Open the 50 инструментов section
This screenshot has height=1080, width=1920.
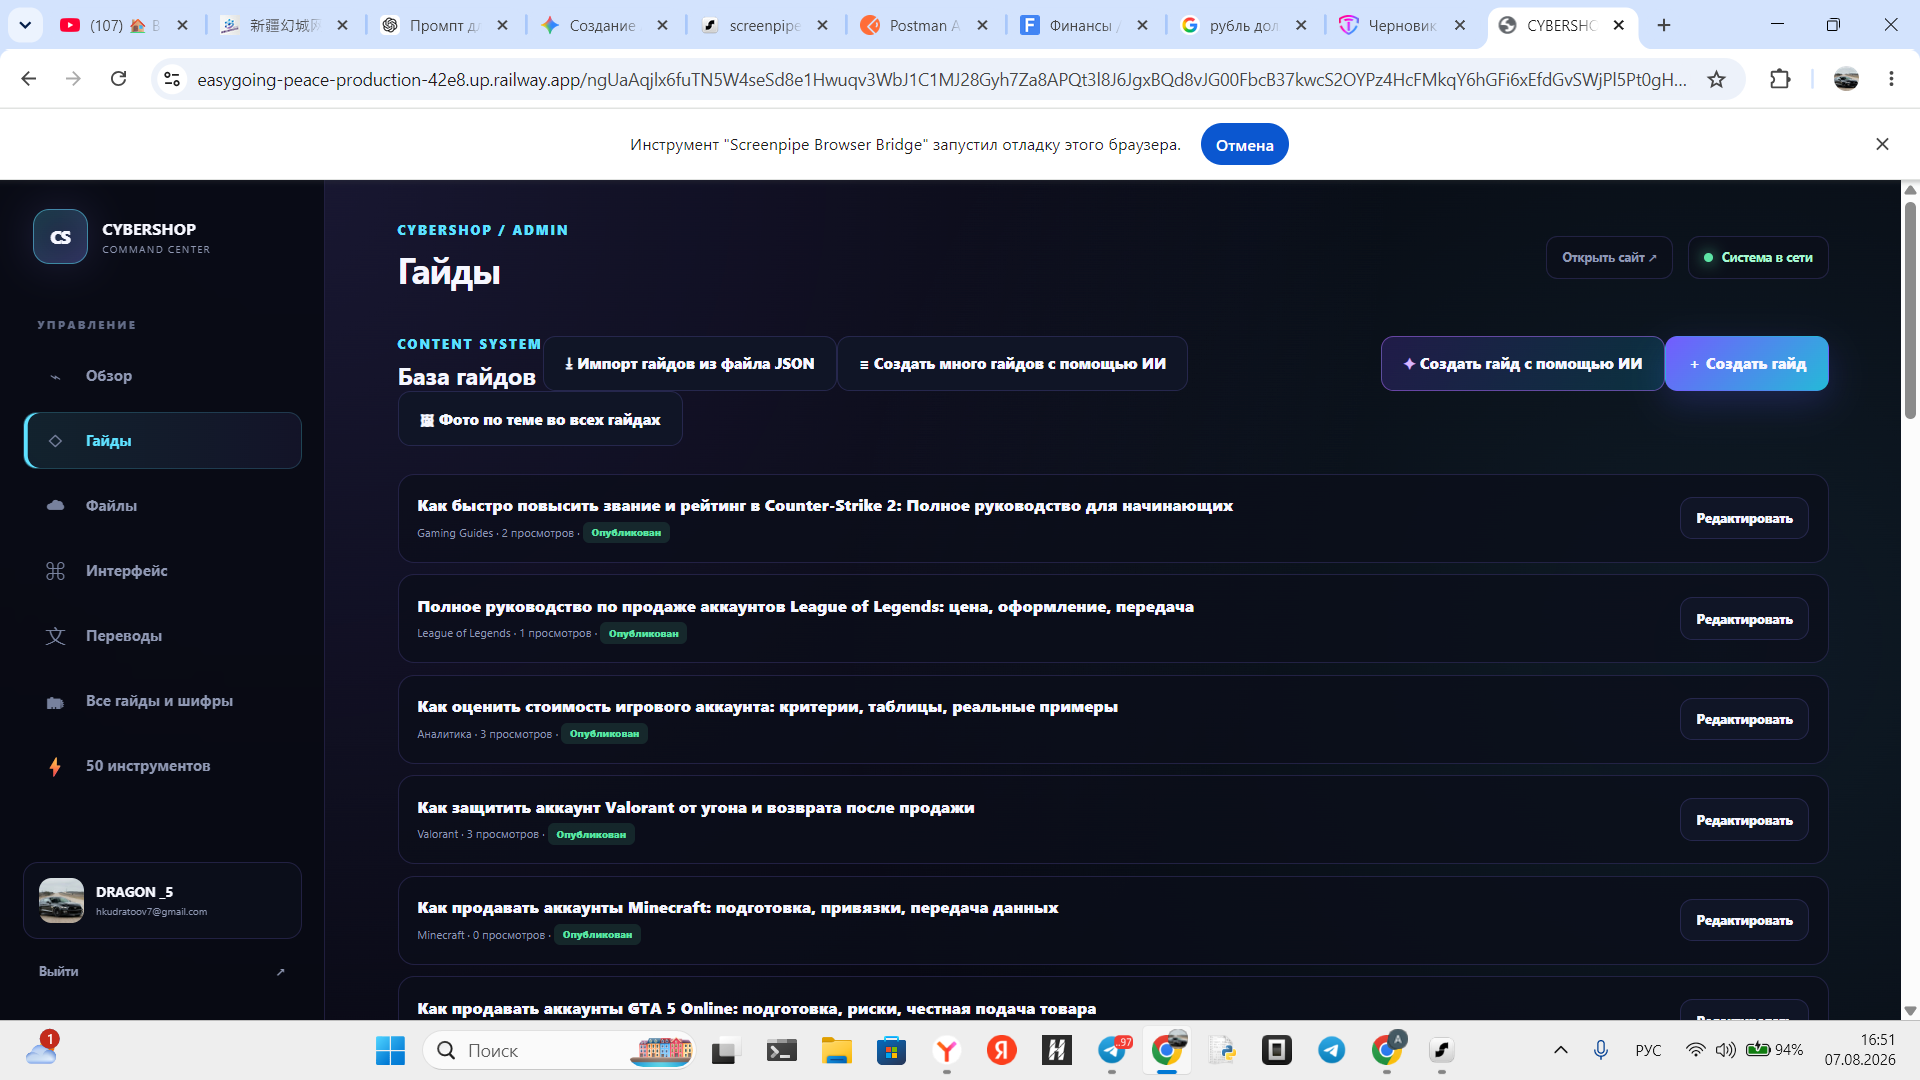(163, 766)
